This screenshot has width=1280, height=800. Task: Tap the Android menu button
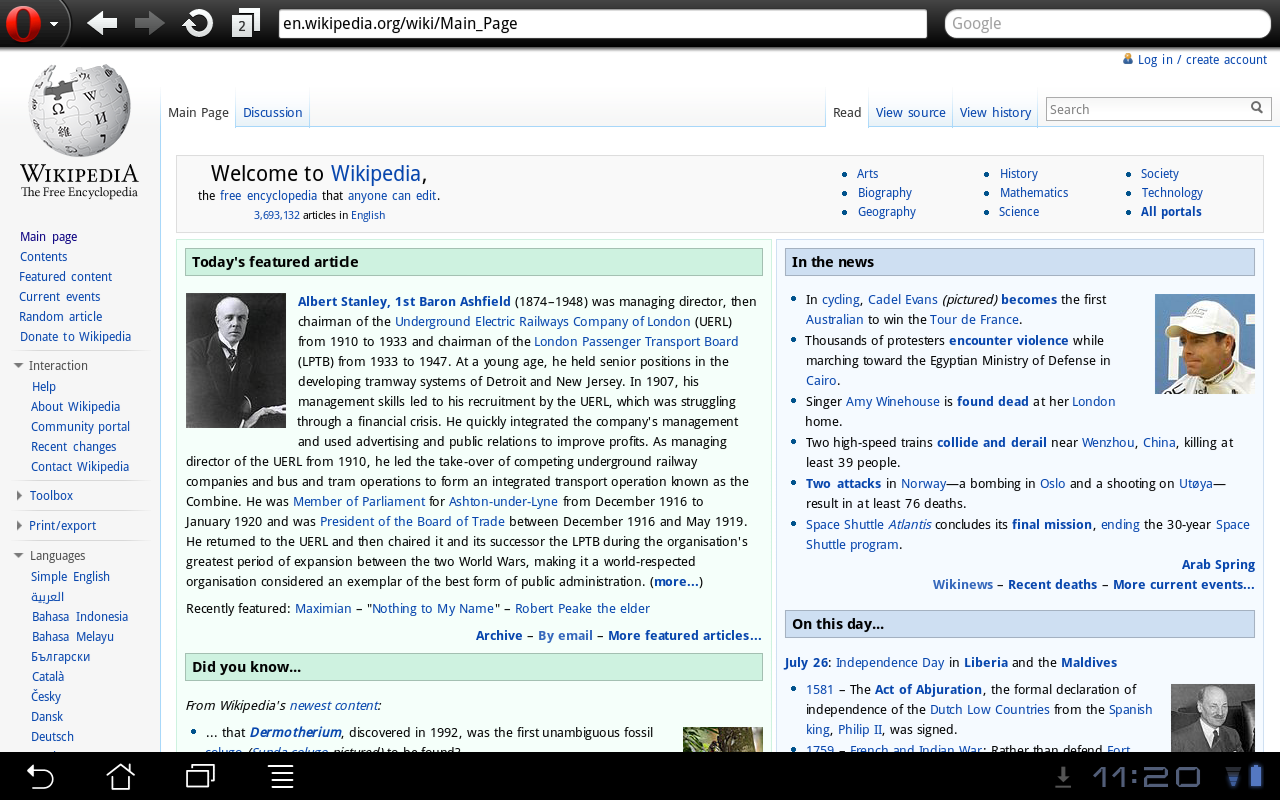pyautogui.click(x=281, y=776)
